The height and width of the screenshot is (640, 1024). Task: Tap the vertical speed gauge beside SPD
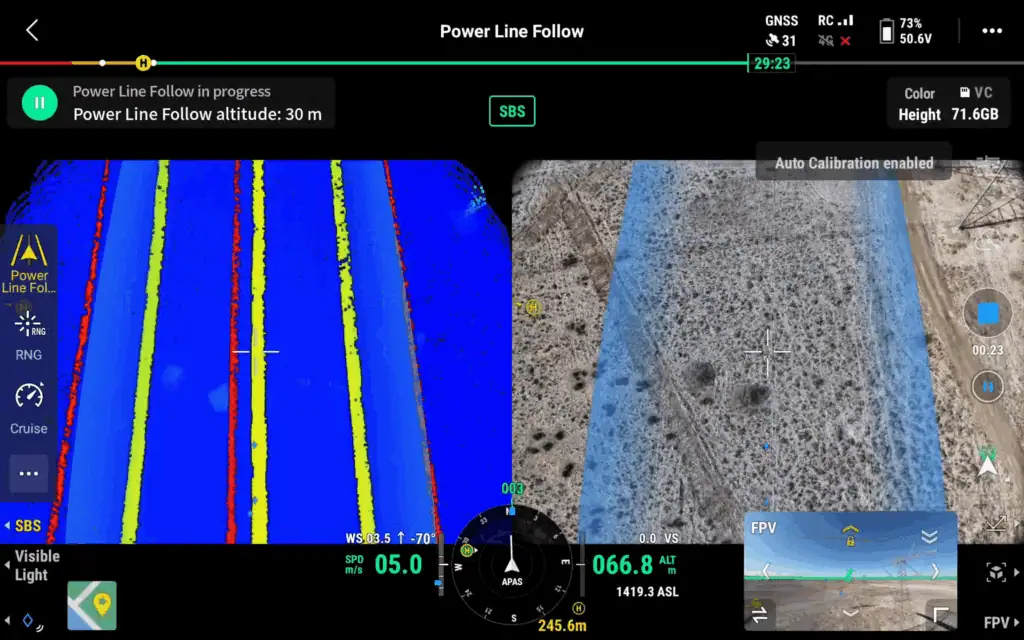click(x=442, y=565)
